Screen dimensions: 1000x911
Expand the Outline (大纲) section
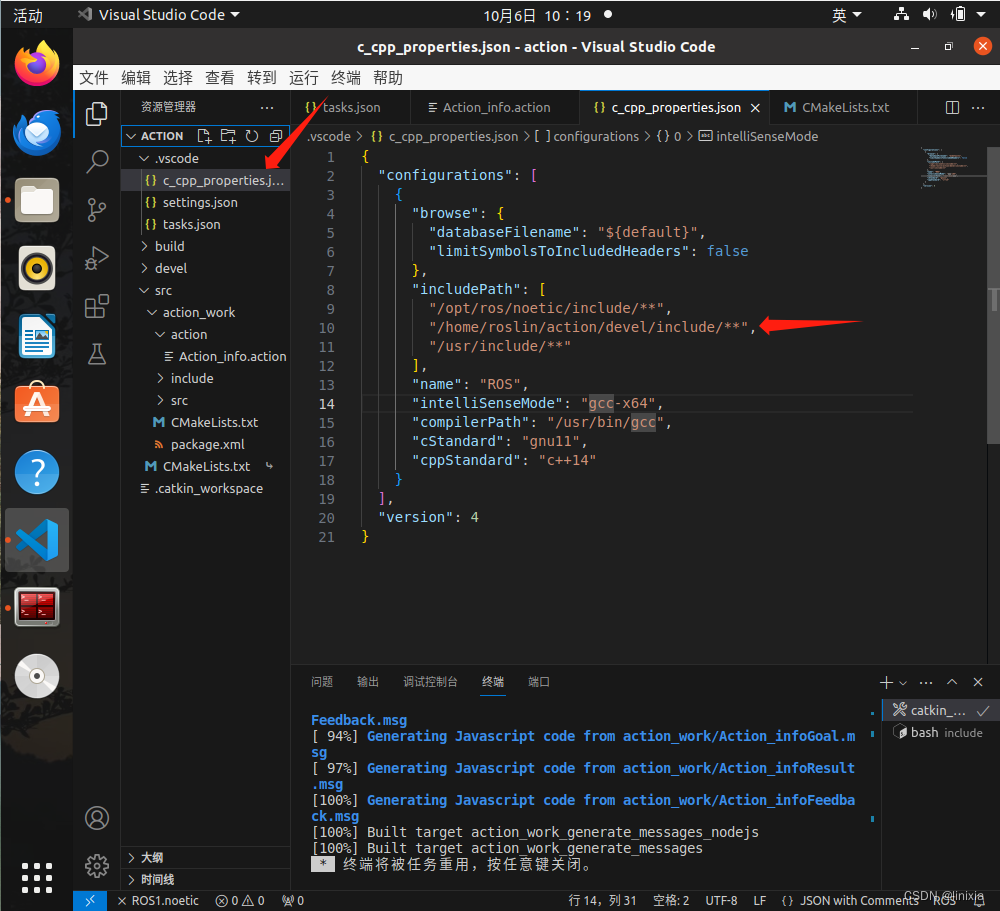click(205, 857)
